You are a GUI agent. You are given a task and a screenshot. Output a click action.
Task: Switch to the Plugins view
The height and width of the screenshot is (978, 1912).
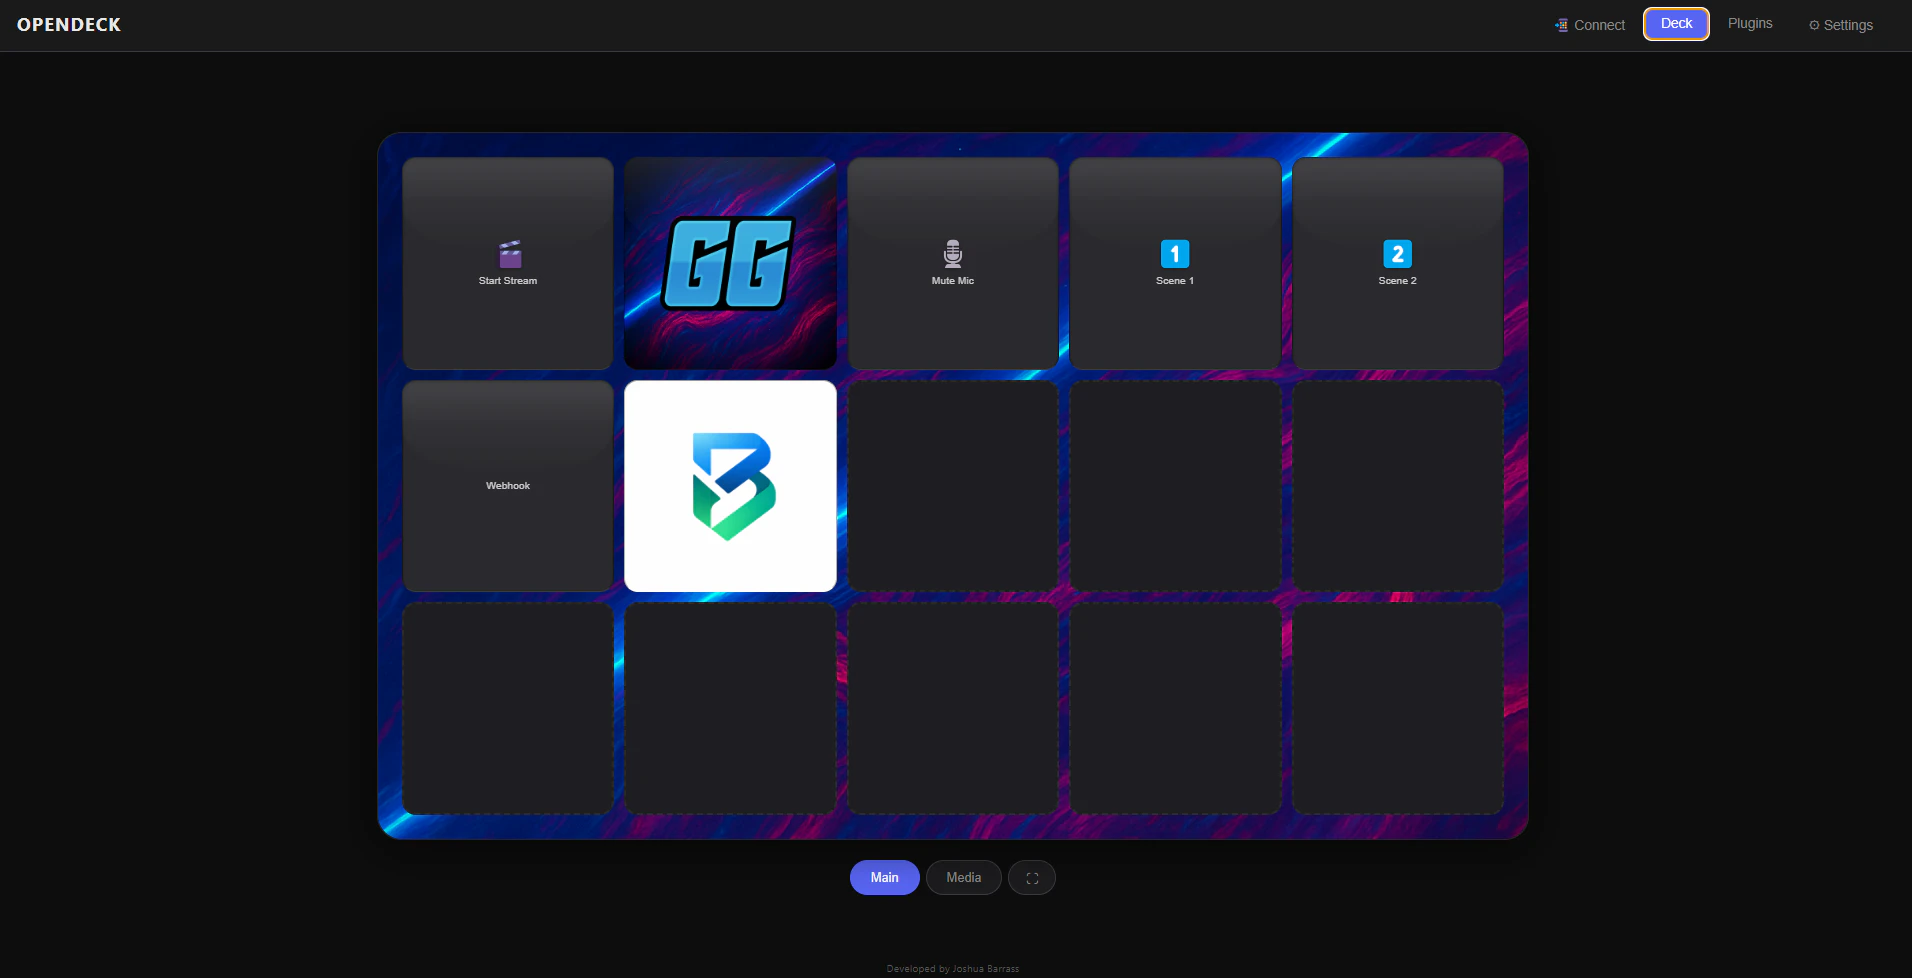point(1749,23)
